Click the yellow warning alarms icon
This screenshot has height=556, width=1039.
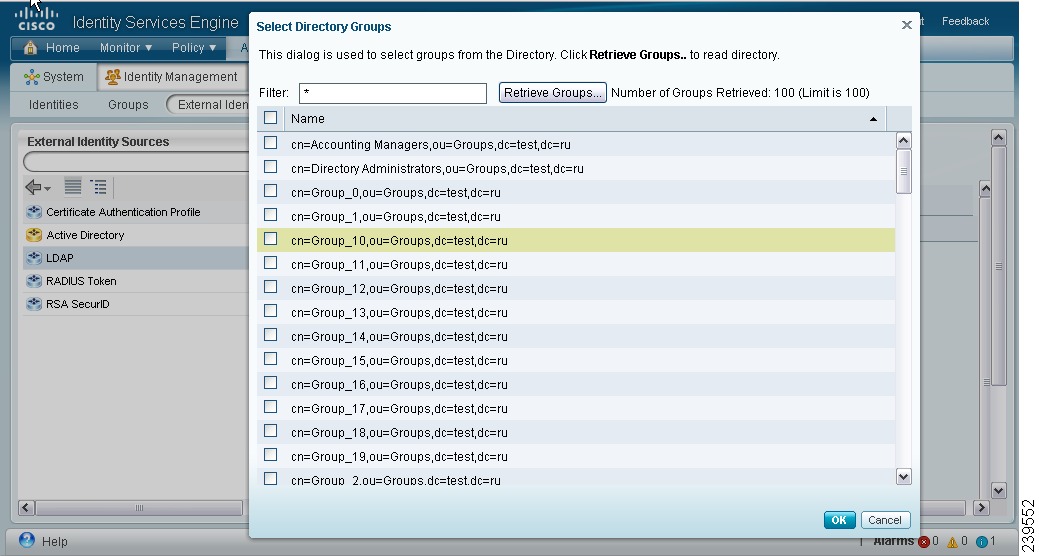952,541
